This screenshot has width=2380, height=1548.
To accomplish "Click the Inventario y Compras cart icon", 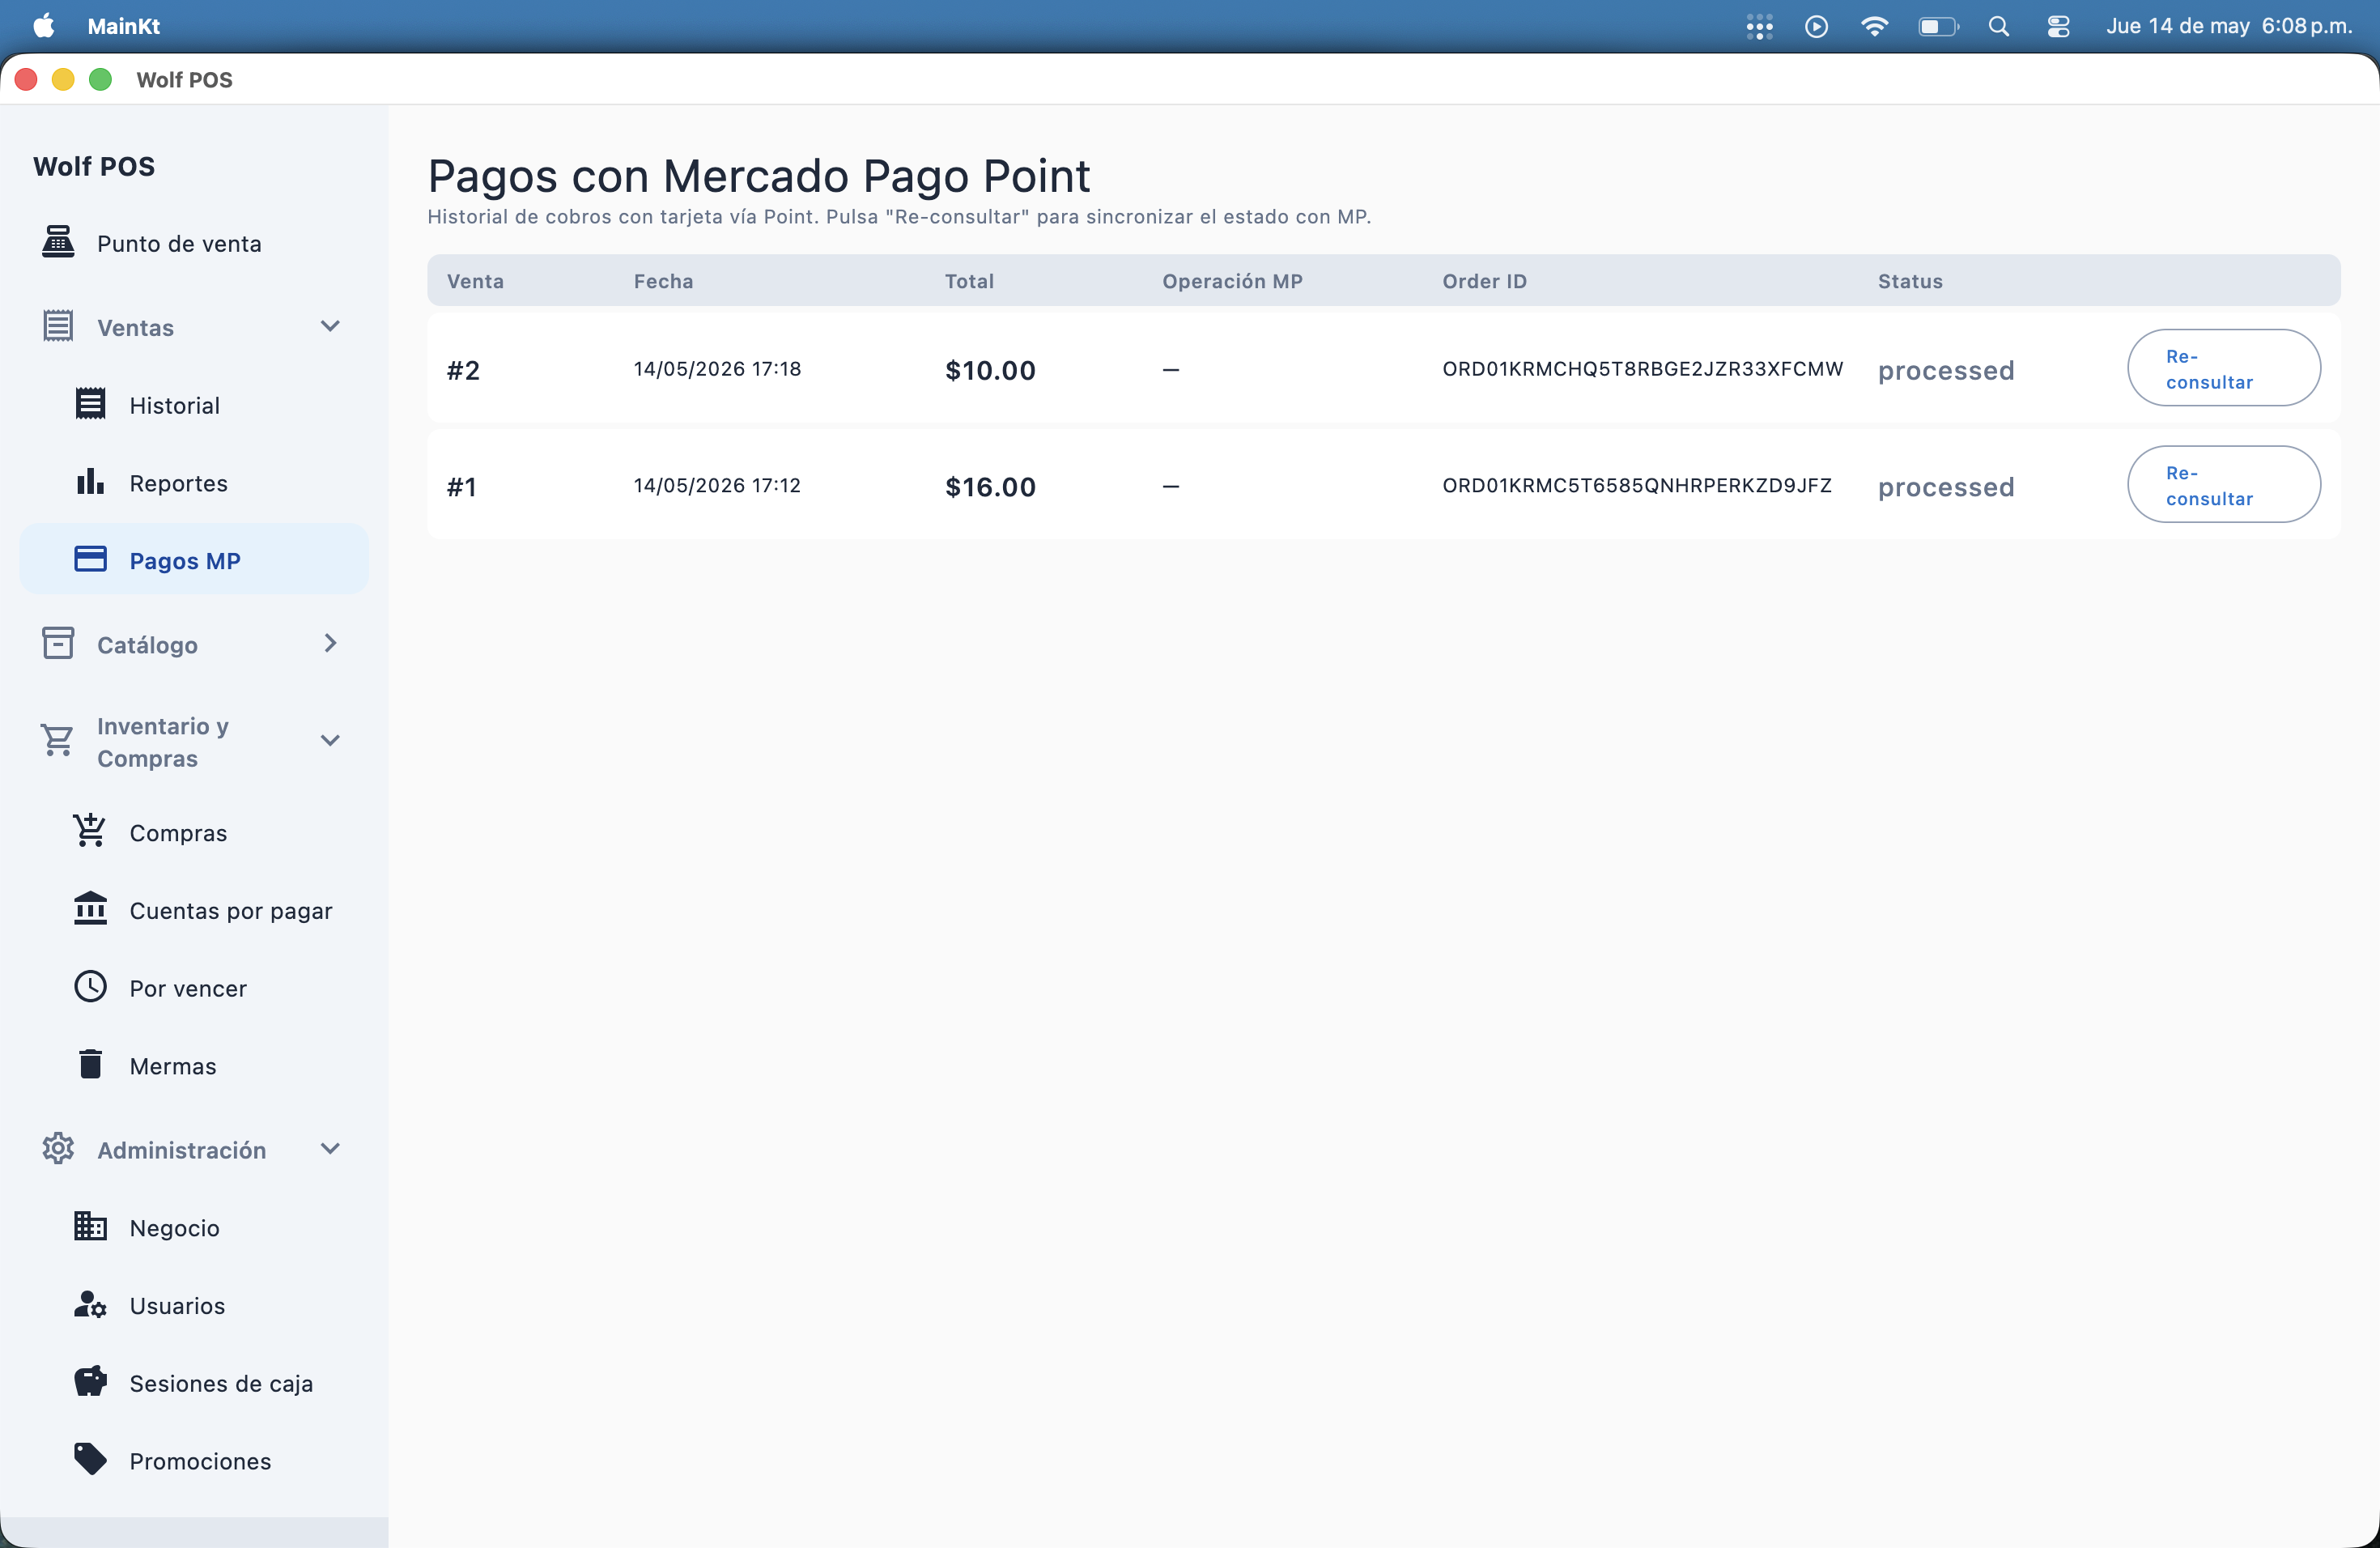I will tap(58, 741).
